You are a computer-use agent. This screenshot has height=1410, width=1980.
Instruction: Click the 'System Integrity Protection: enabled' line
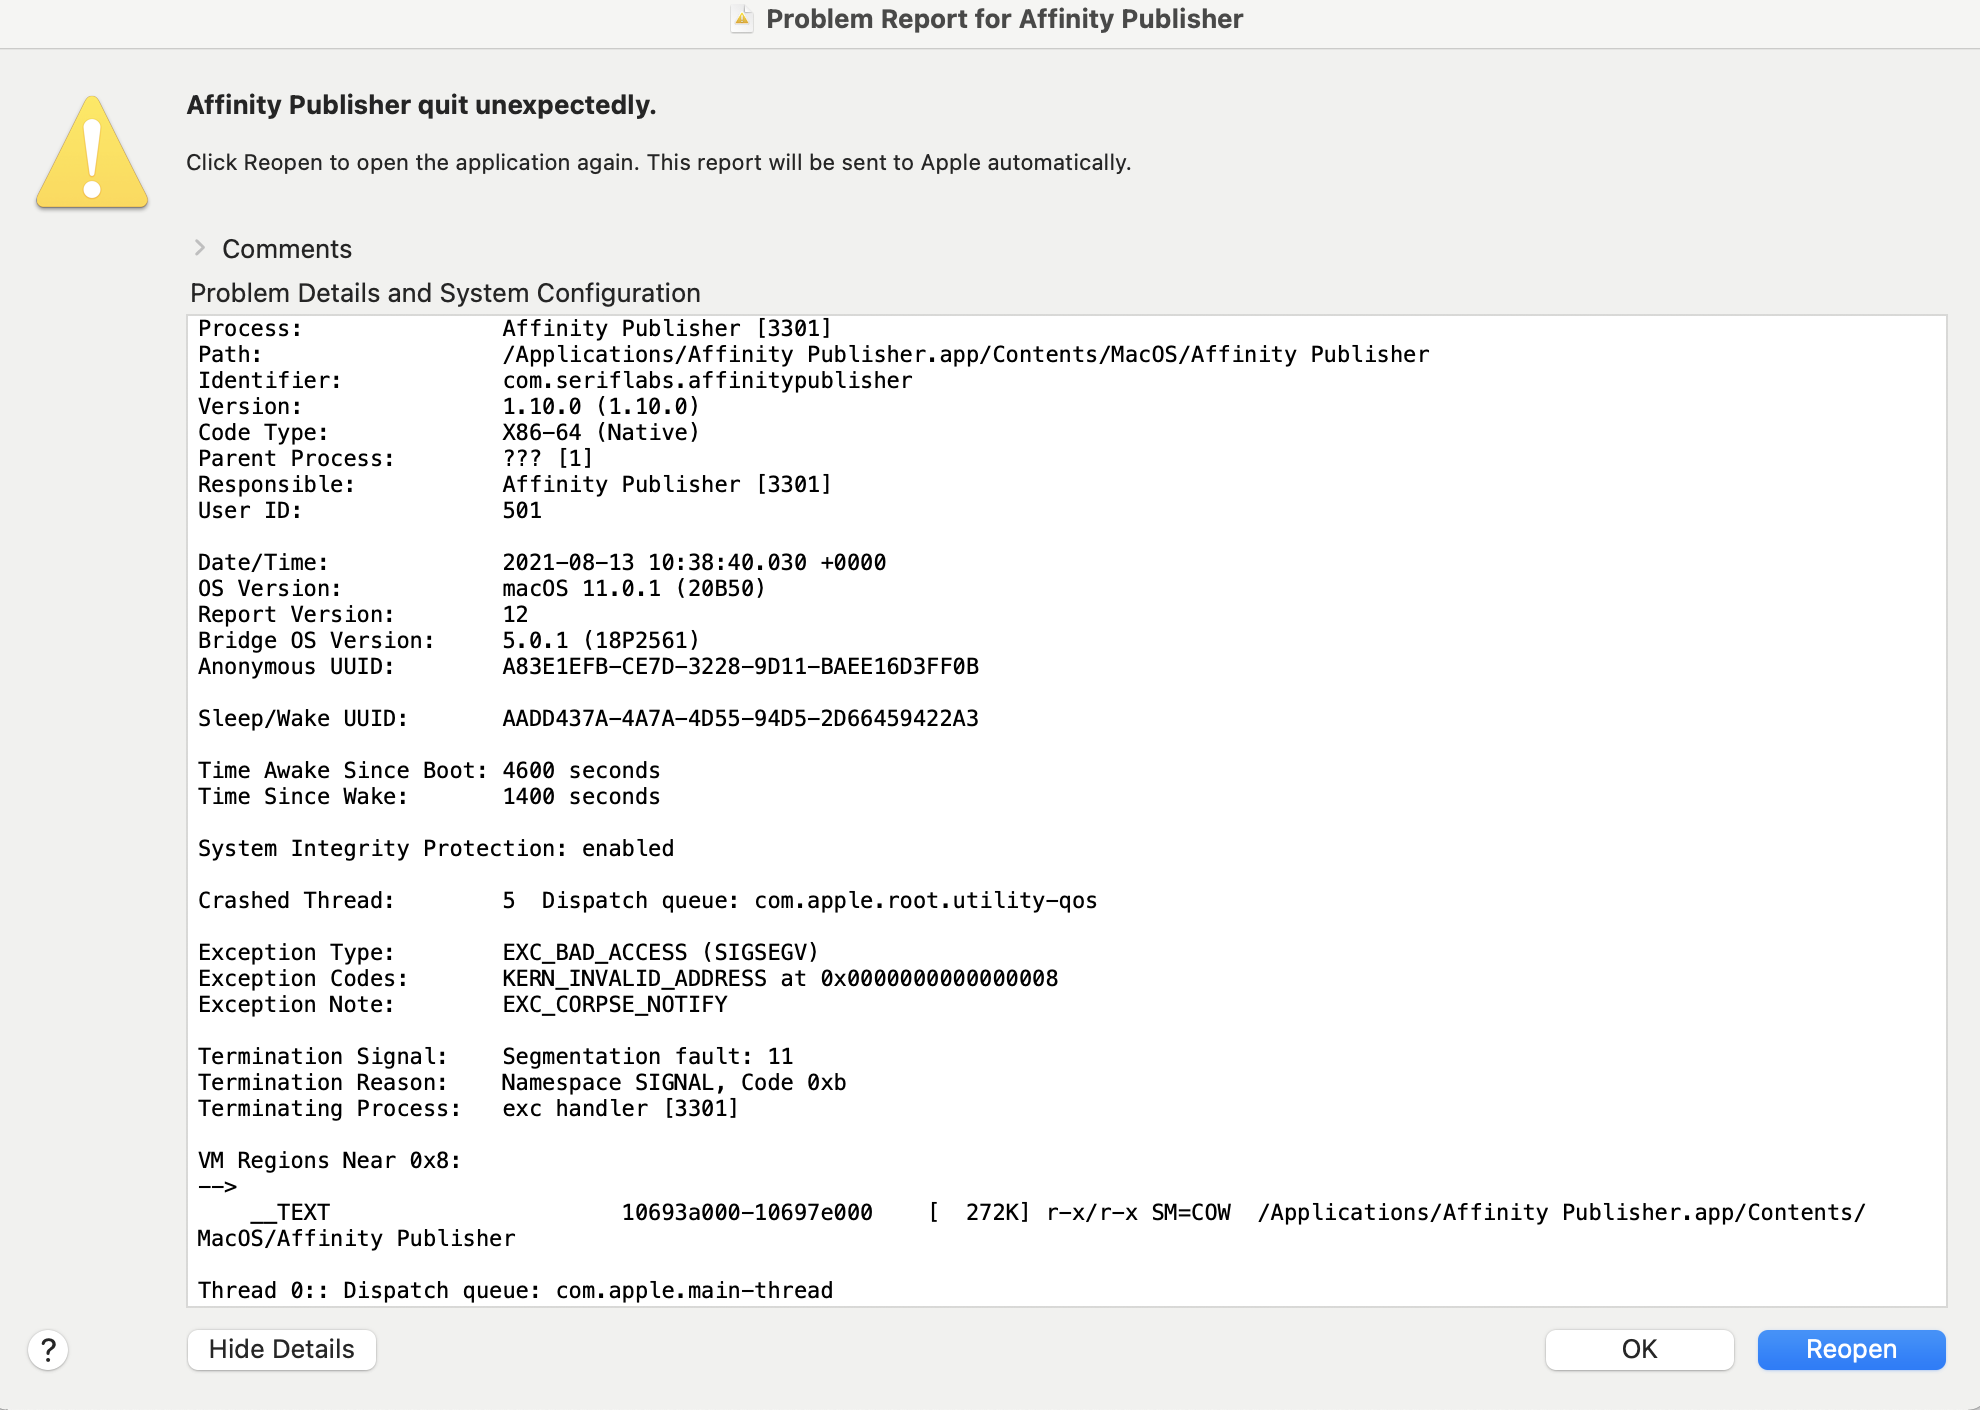point(436,848)
